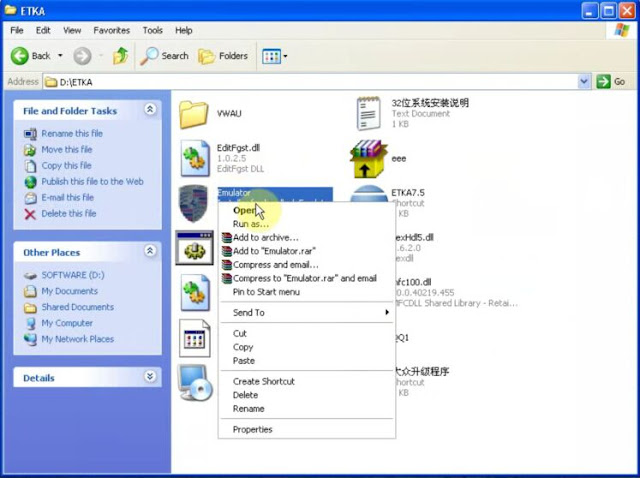This screenshot has height=478, width=640.
Task: Select the ETKA7.5 shortcut icon
Action: click(x=369, y=194)
